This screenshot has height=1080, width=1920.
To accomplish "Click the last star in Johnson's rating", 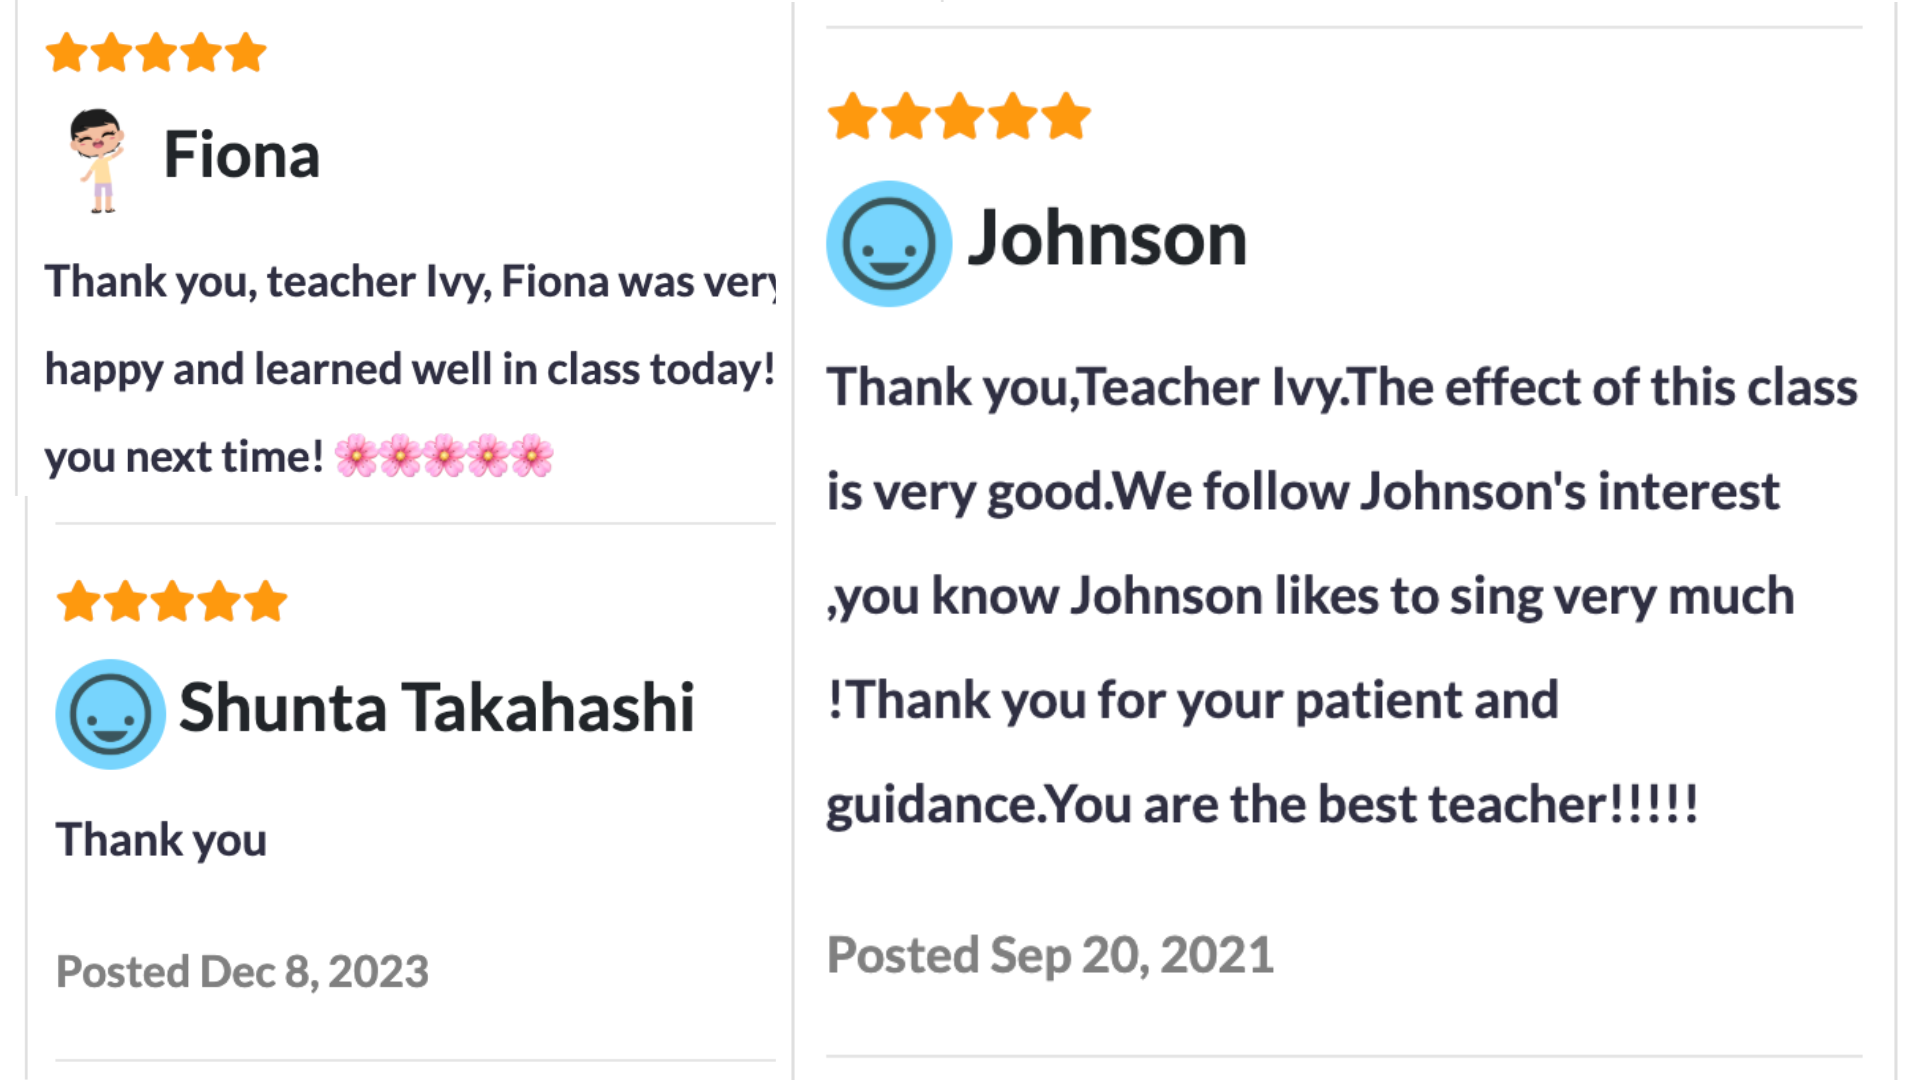I will click(x=1066, y=116).
